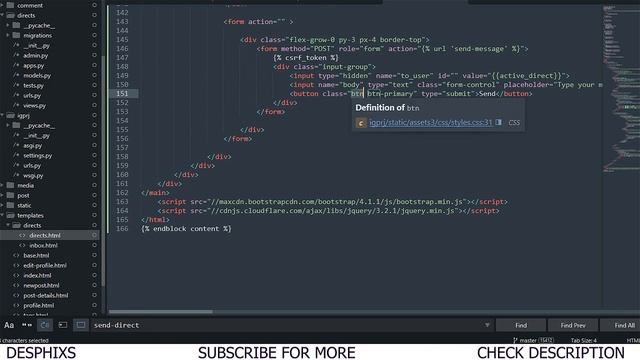Click the {% csrf_token %} code text
Screen dimensions: 640x360
(306, 58)
